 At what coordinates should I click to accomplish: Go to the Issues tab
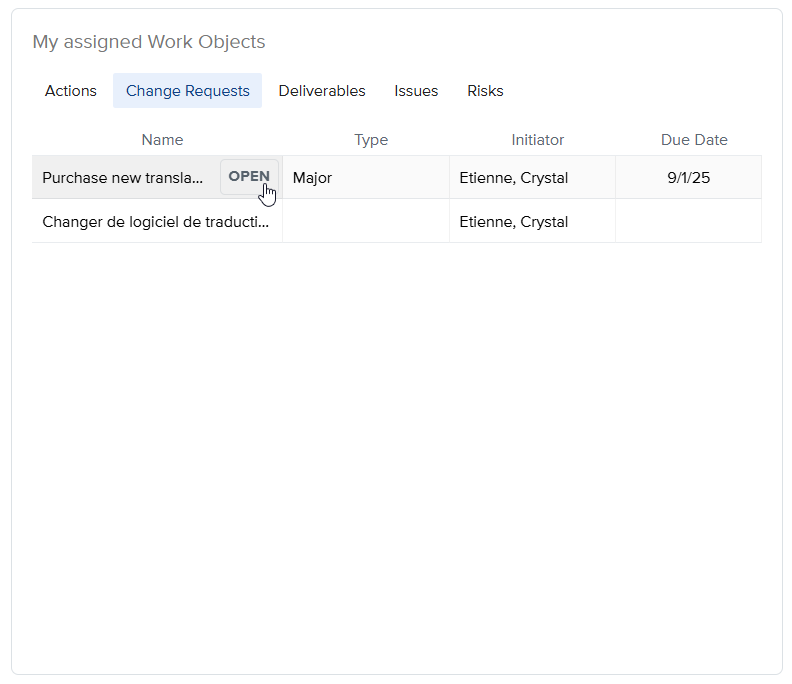pyautogui.click(x=416, y=91)
